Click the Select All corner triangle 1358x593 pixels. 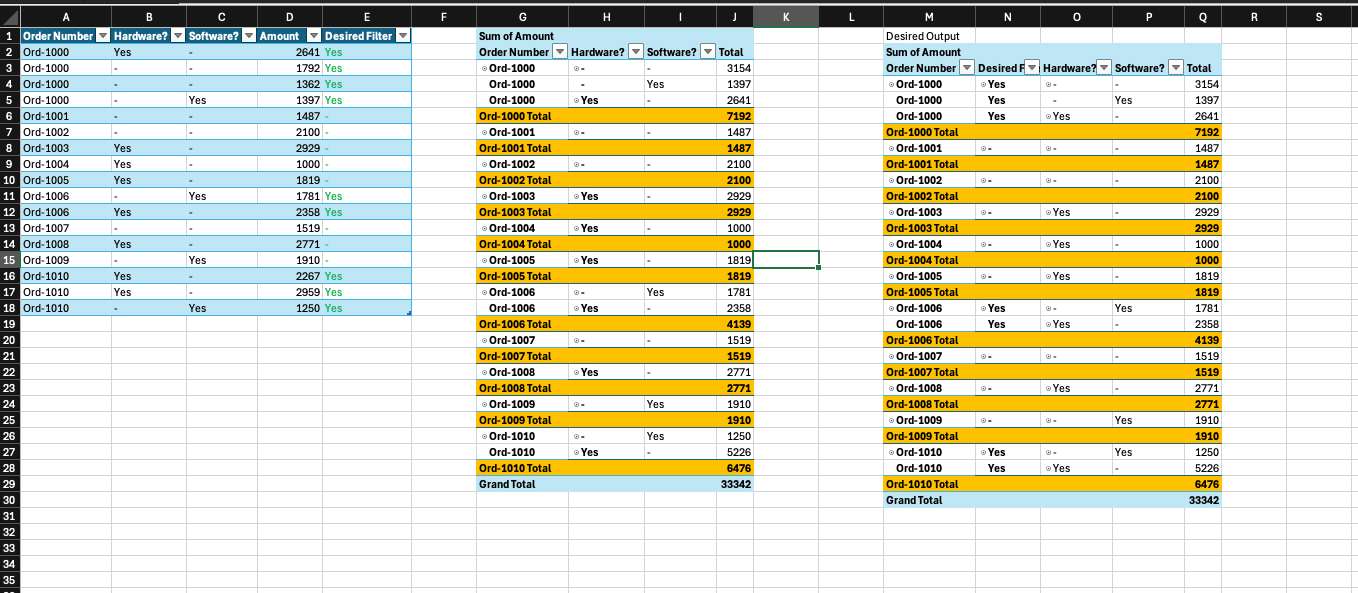click(x=10, y=17)
